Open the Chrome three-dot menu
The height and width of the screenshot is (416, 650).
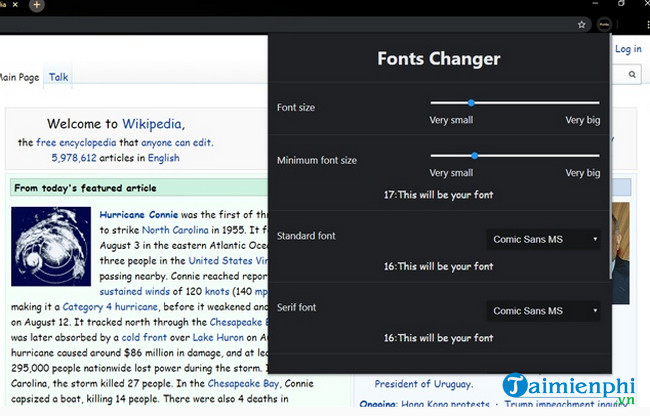click(x=648, y=25)
